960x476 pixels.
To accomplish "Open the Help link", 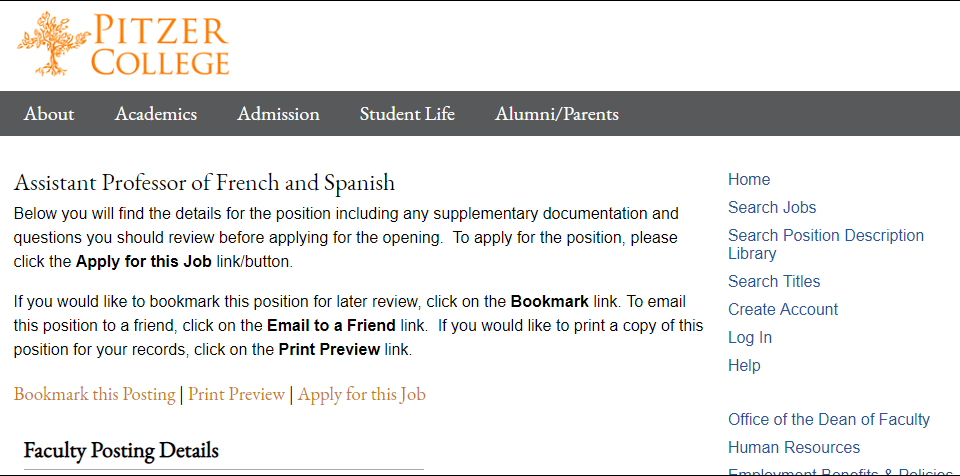I will (x=744, y=366).
